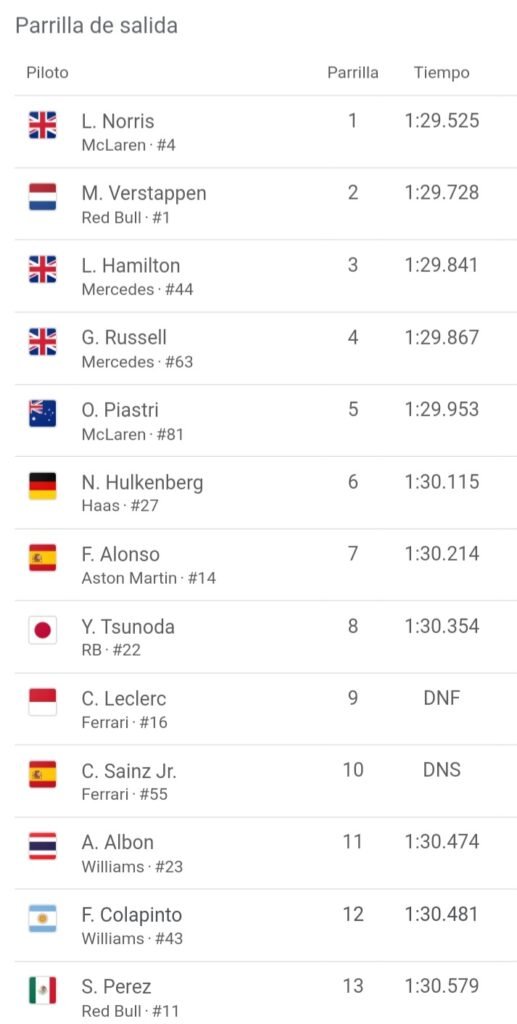Screen dimensions: 517x1024
Task: Click the DNF status for Leclerc
Action: point(442,698)
